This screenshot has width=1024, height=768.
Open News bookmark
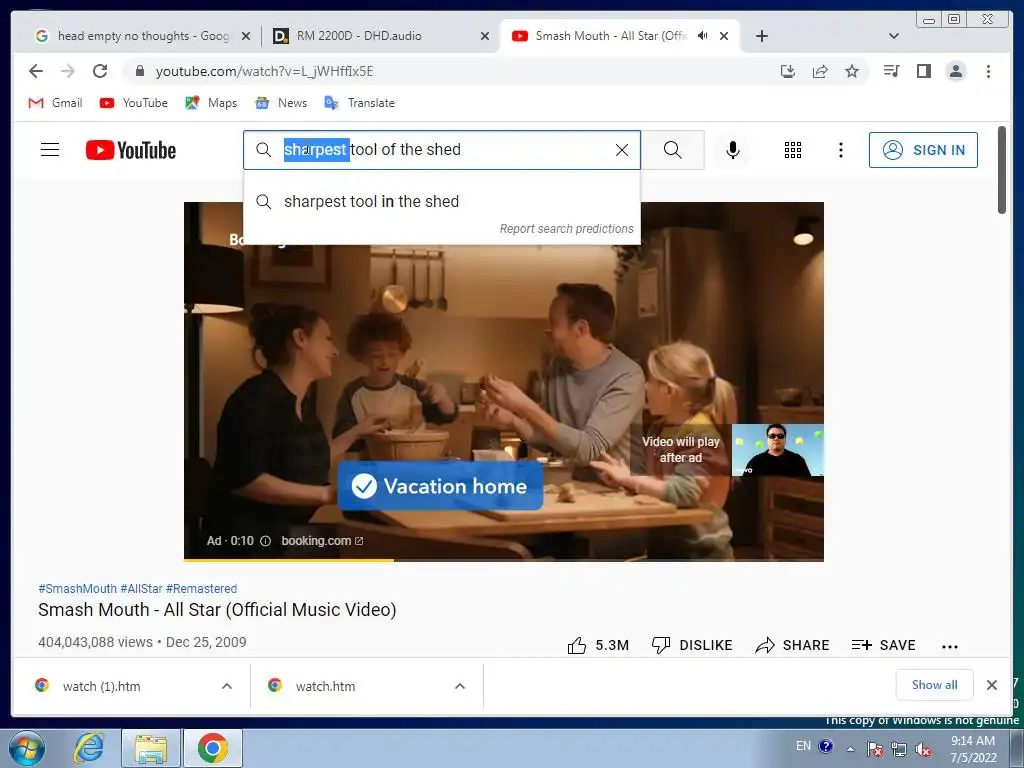[281, 103]
